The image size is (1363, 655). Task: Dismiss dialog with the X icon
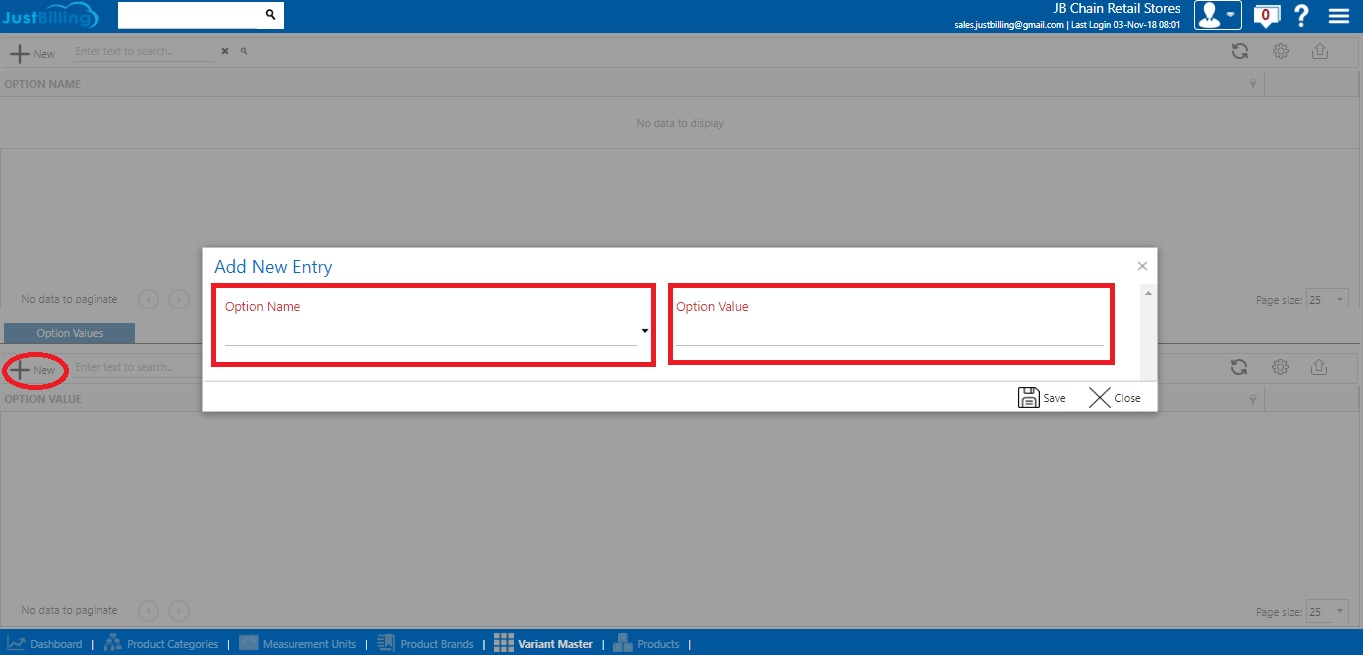tap(1142, 266)
